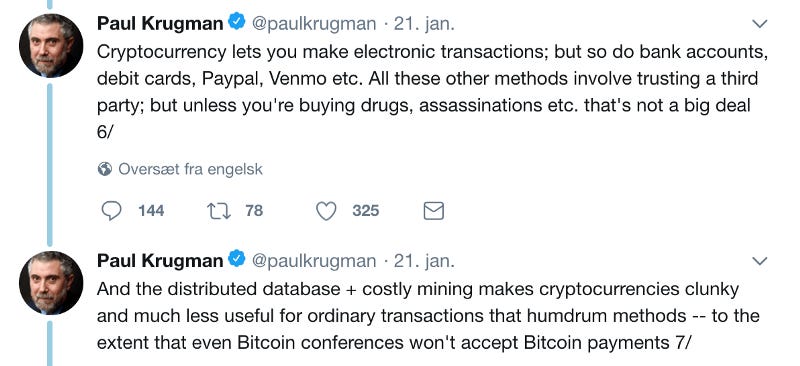
Task: Open the 21. jan. timestamp of second tweet
Action: (424, 261)
